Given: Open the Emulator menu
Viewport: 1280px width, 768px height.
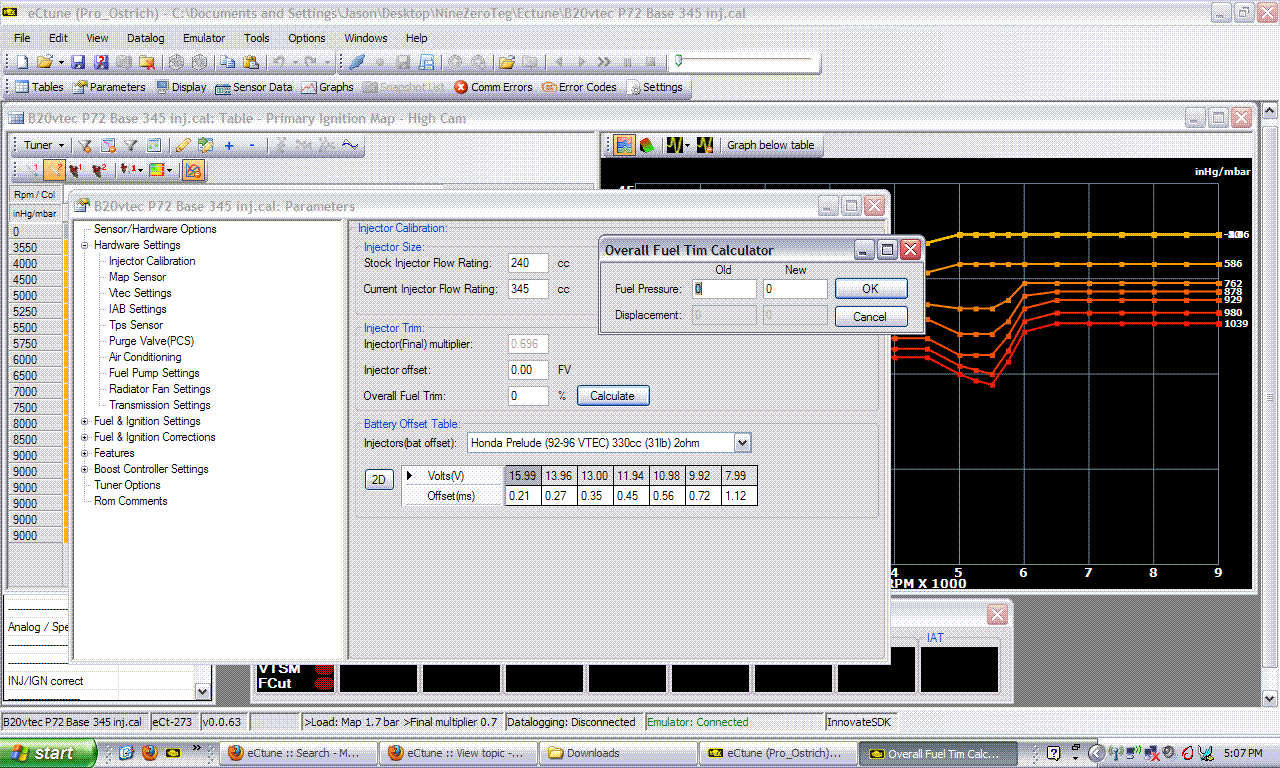Looking at the screenshot, I should click(x=204, y=38).
